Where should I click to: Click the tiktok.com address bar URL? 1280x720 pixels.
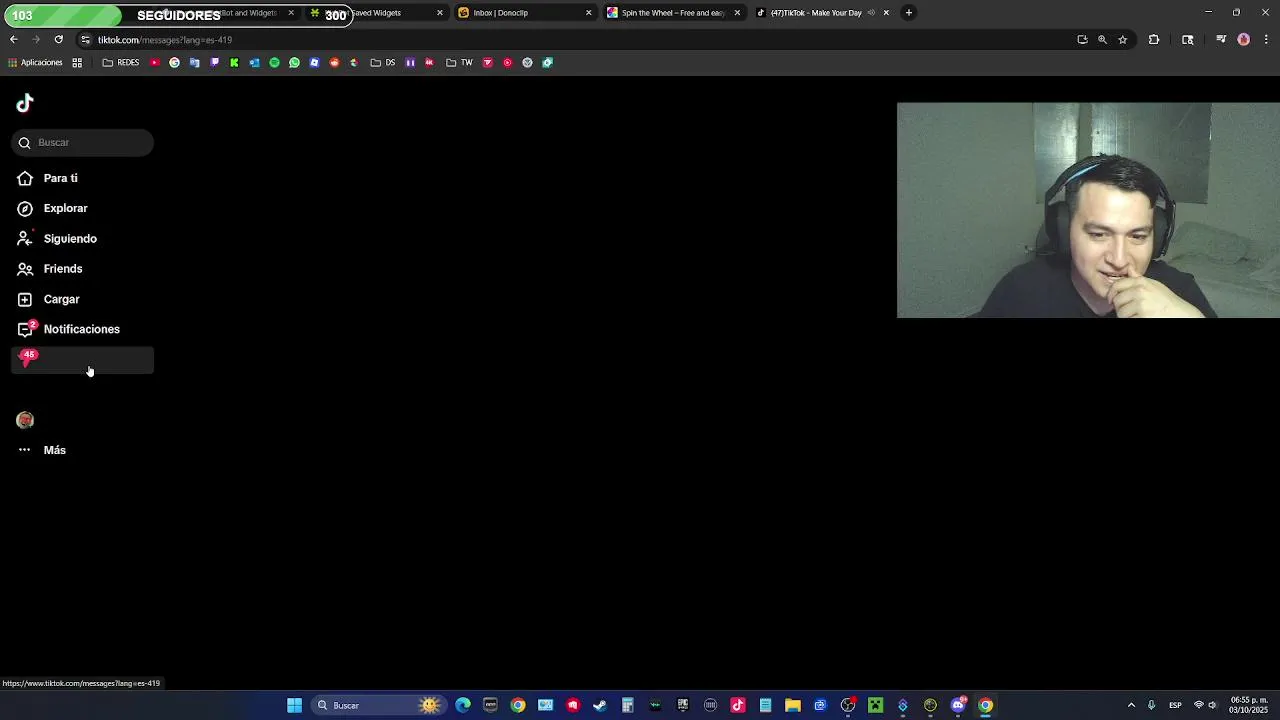[165, 40]
